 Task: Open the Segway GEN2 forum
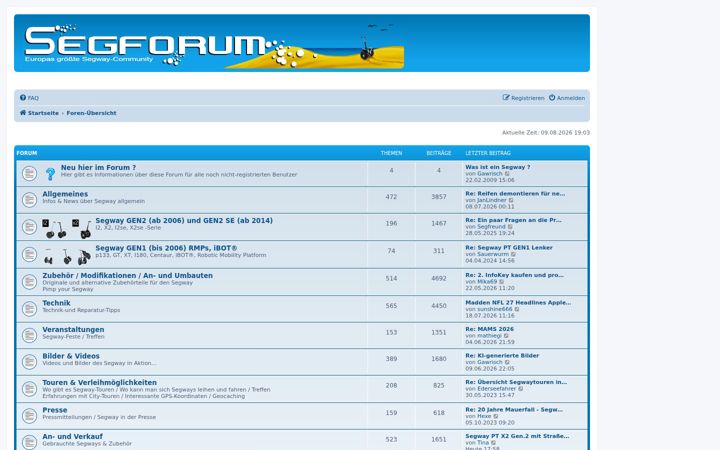coord(184,221)
